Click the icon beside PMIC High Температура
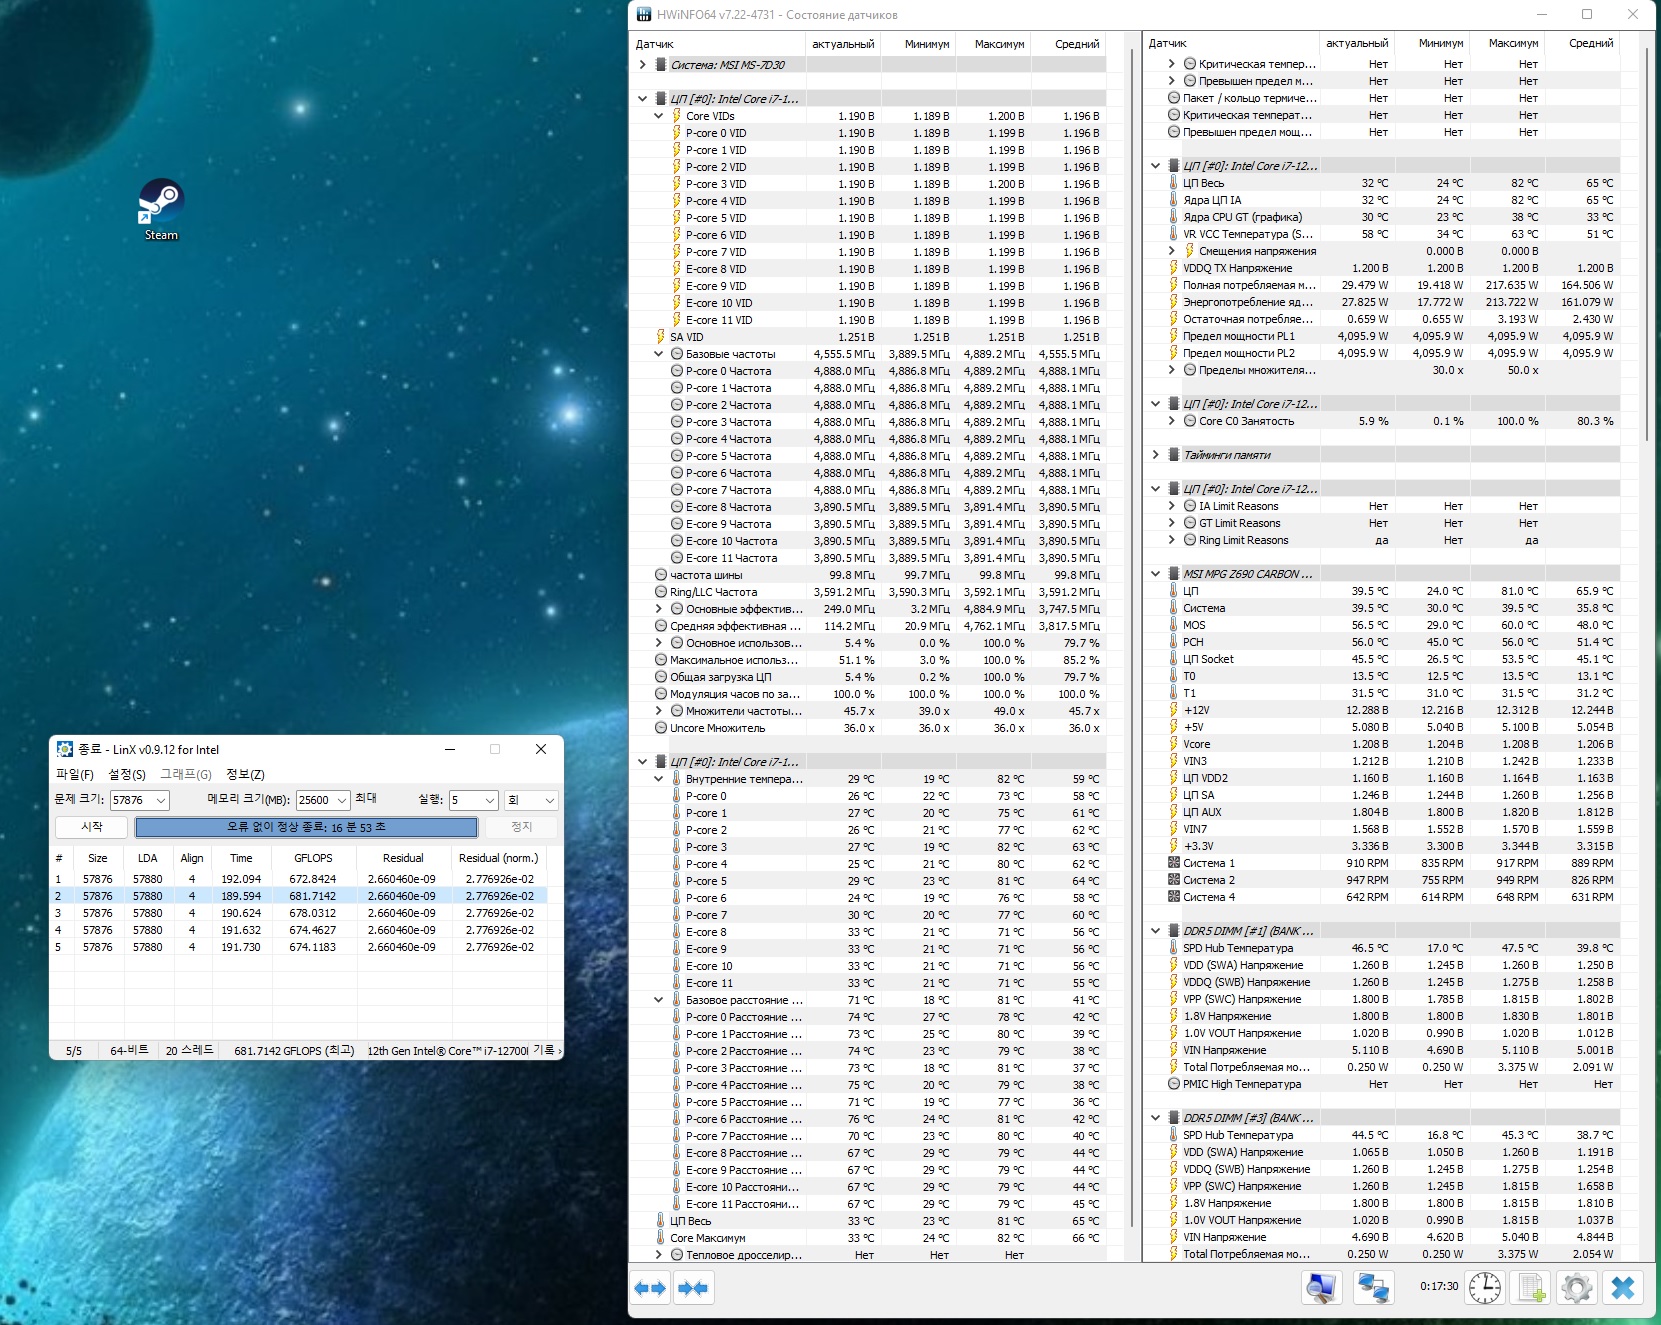 coord(1174,1084)
